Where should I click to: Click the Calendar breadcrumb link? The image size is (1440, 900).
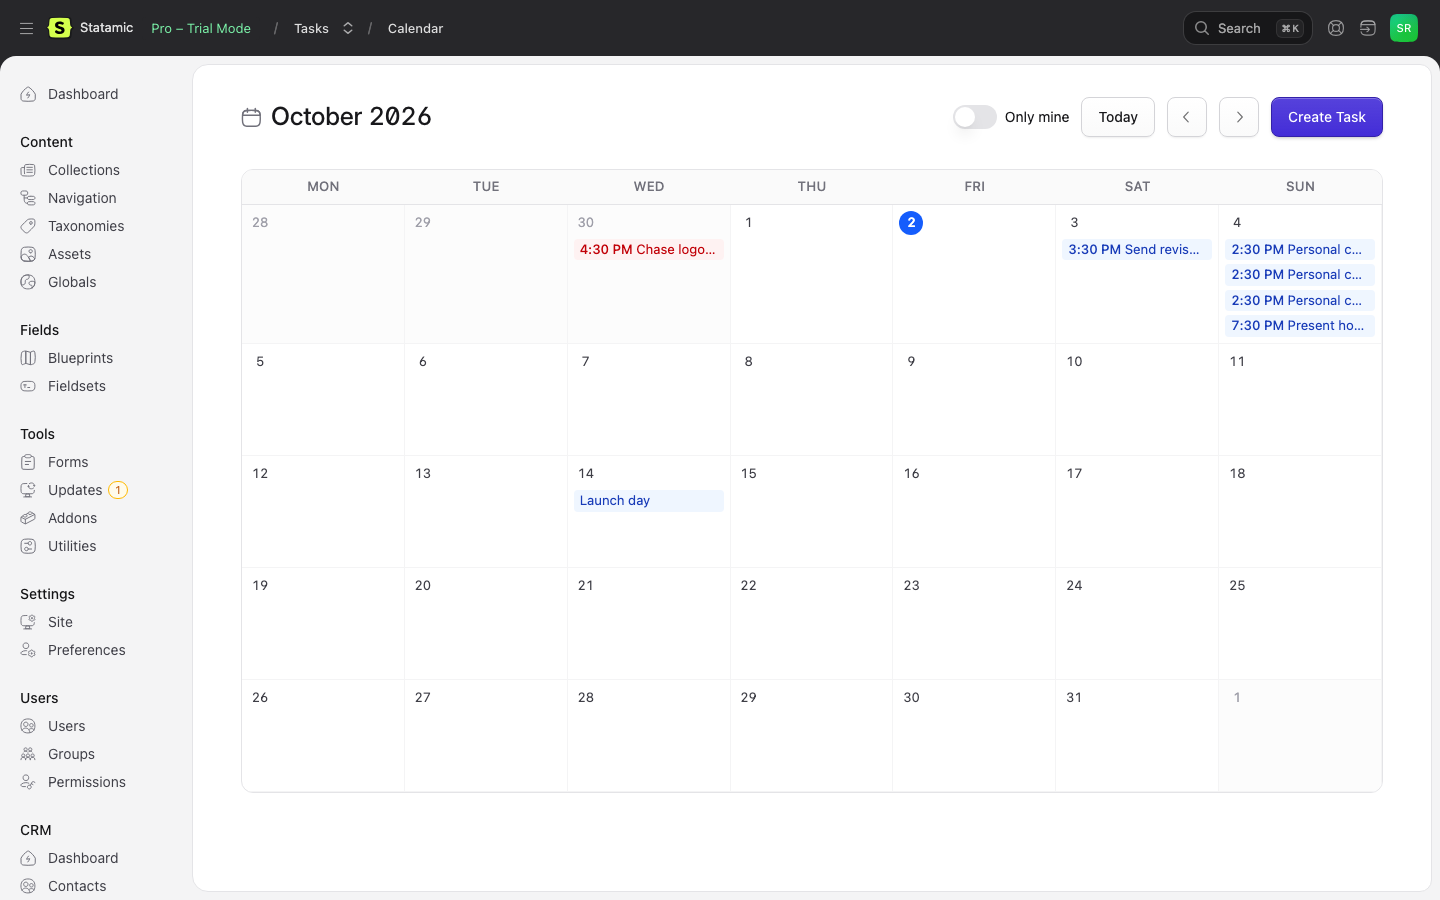tap(415, 28)
